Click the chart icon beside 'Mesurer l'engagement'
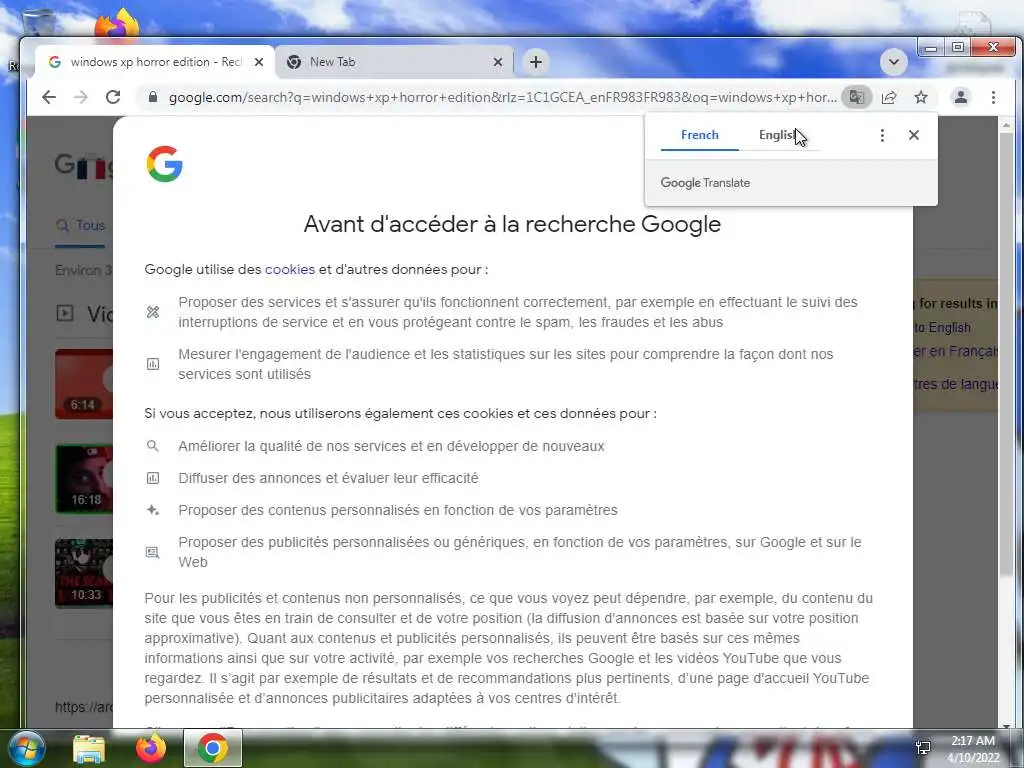This screenshot has width=1024, height=768. tap(152, 364)
